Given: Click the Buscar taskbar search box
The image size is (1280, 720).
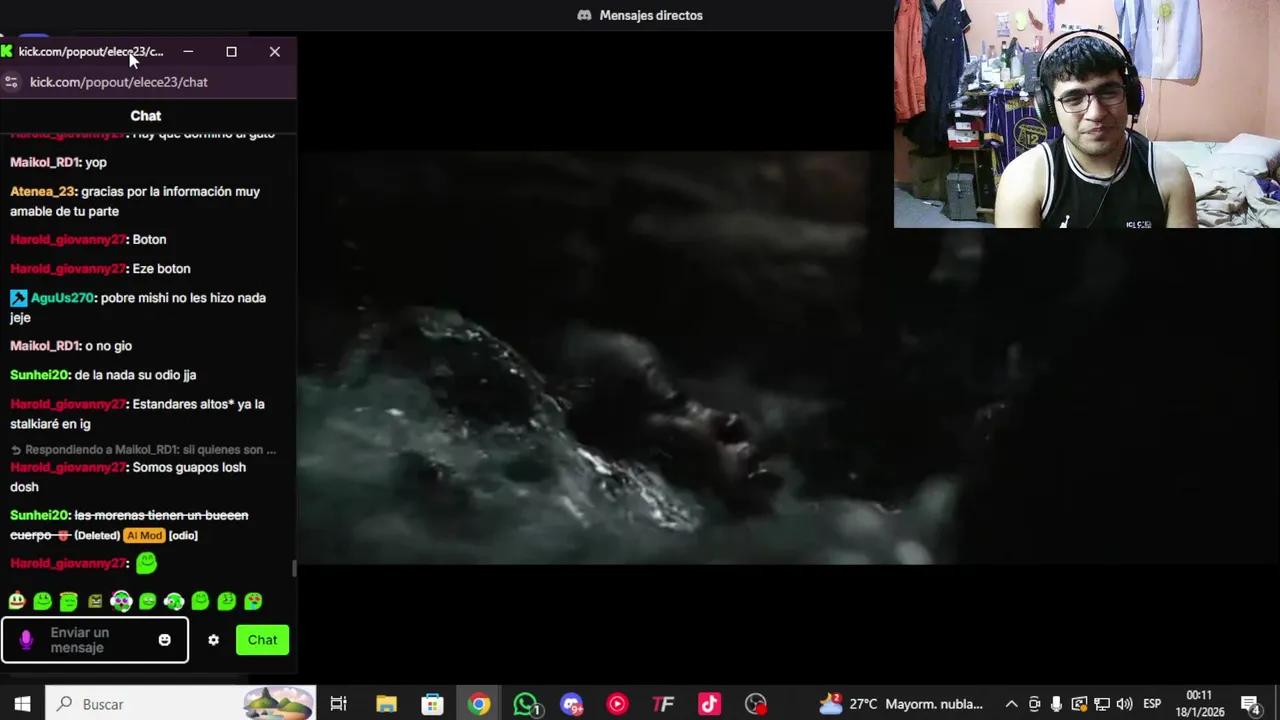Looking at the screenshot, I should (180, 704).
